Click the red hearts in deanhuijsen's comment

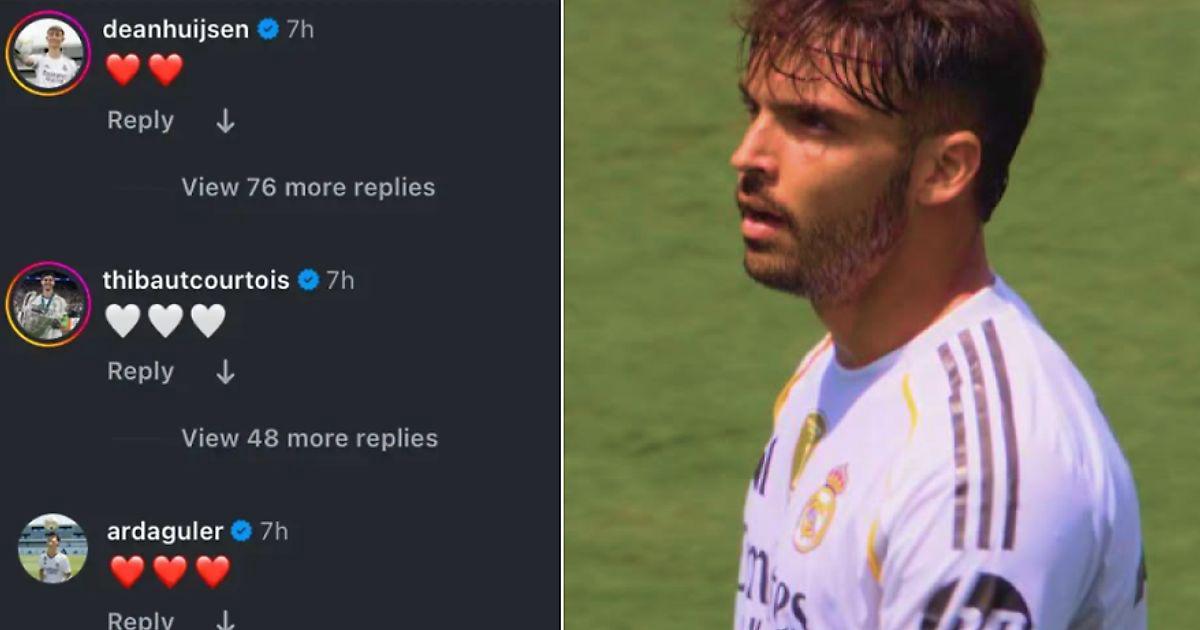144,70
